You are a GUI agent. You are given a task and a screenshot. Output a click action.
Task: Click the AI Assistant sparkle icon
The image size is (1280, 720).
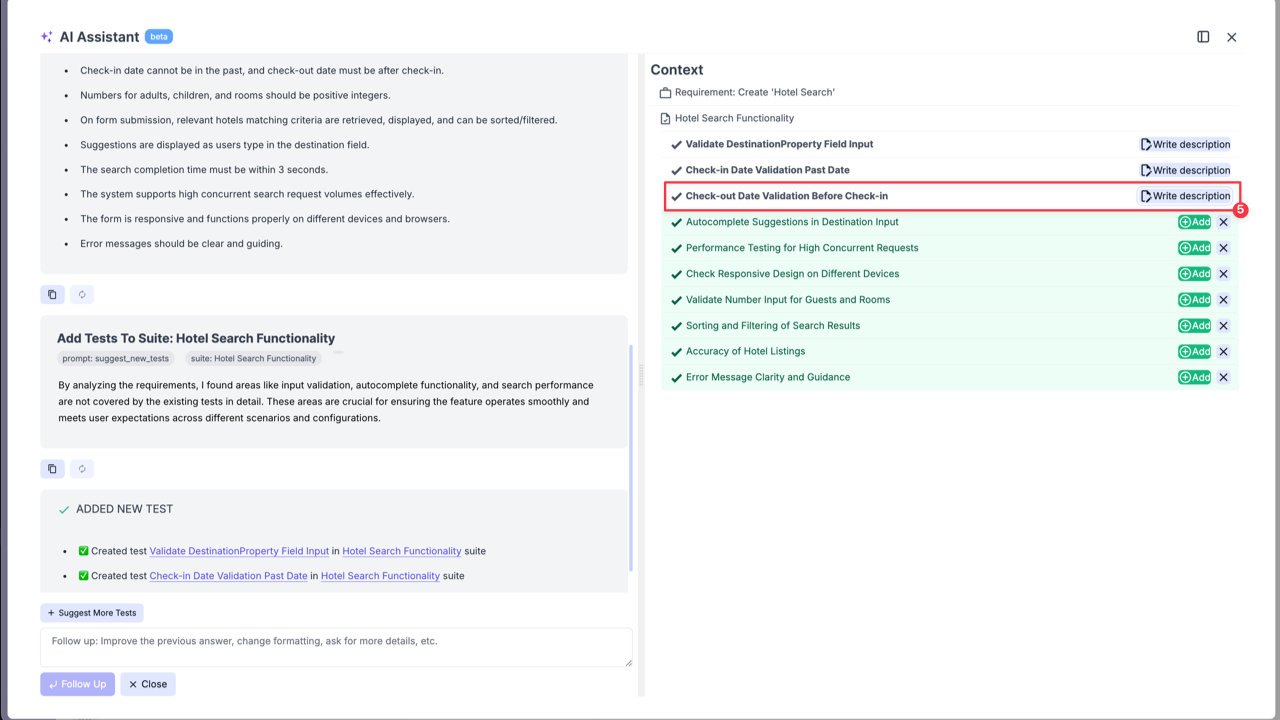click(x=45, y=36)
